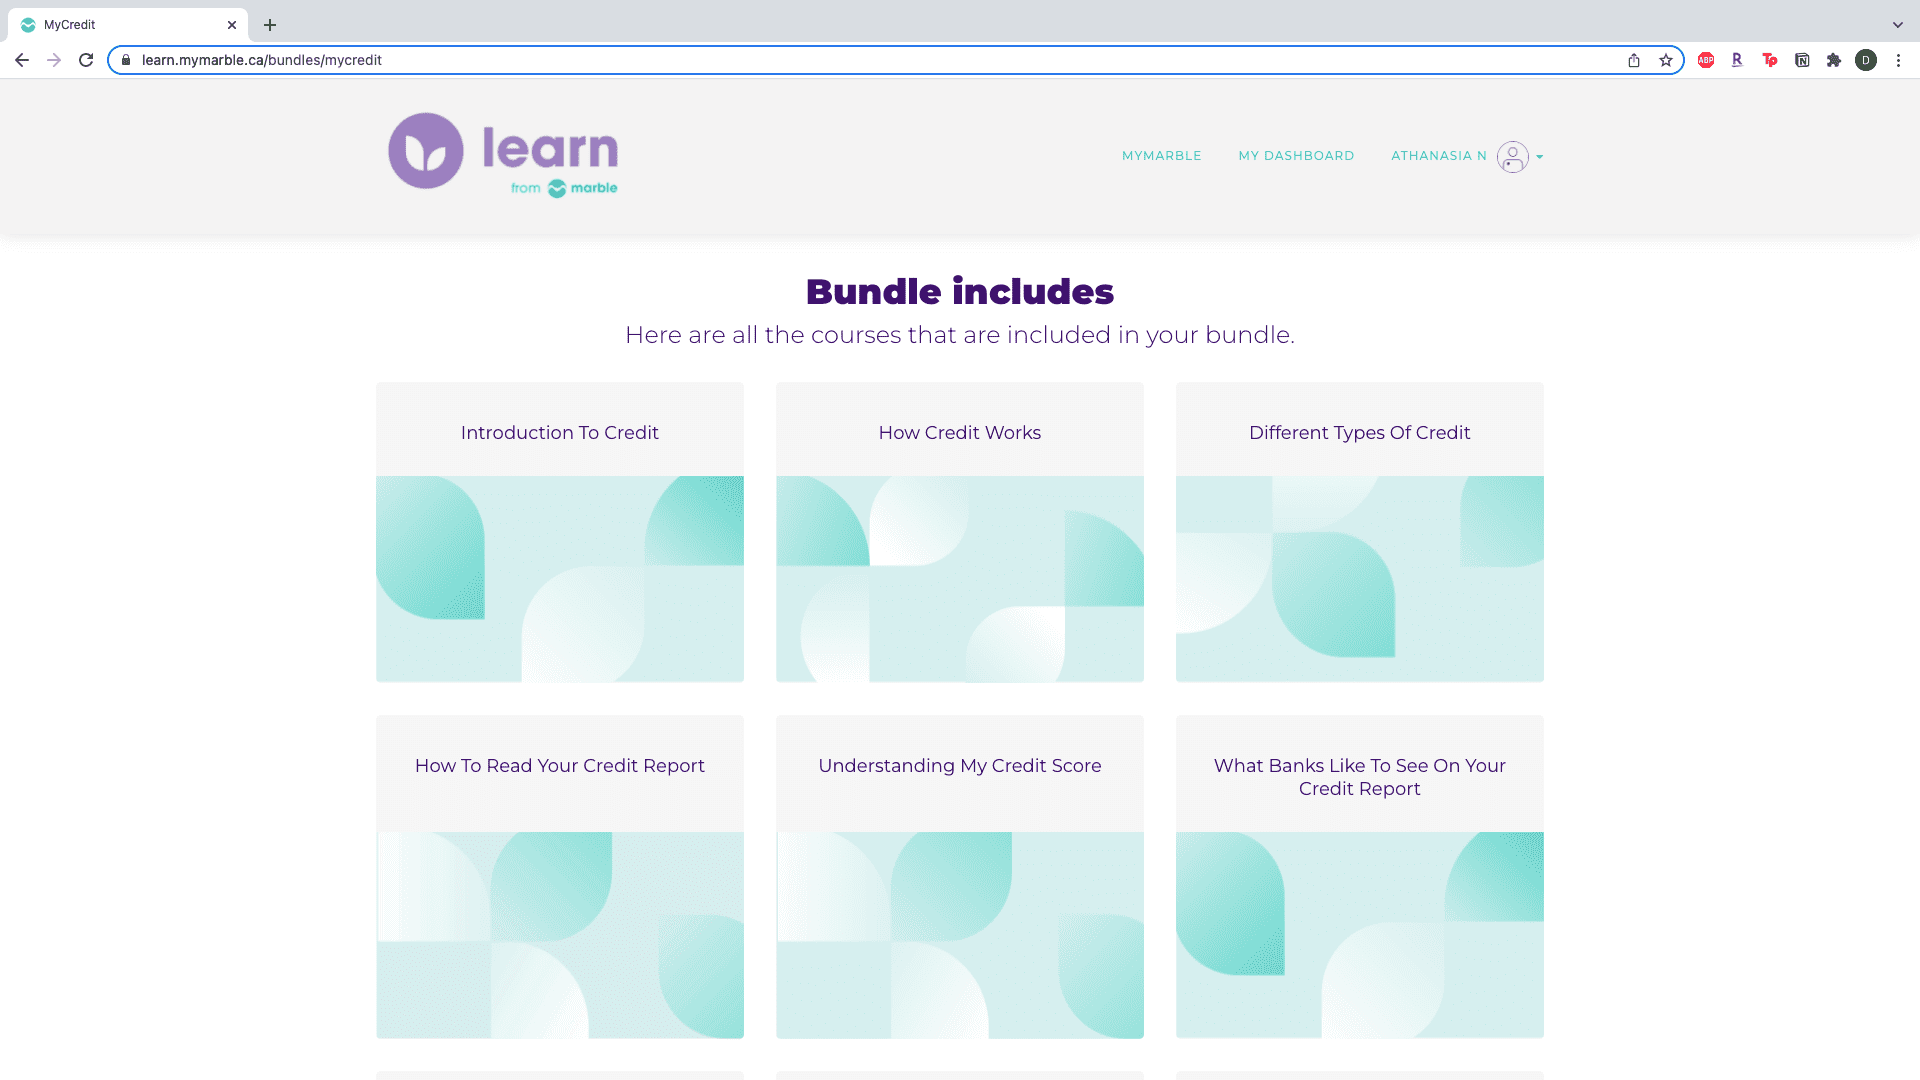This screenshot has height=1080, width=1920.
Task: Open the Extensions puzzle icon
Action: coord(1834,60)
